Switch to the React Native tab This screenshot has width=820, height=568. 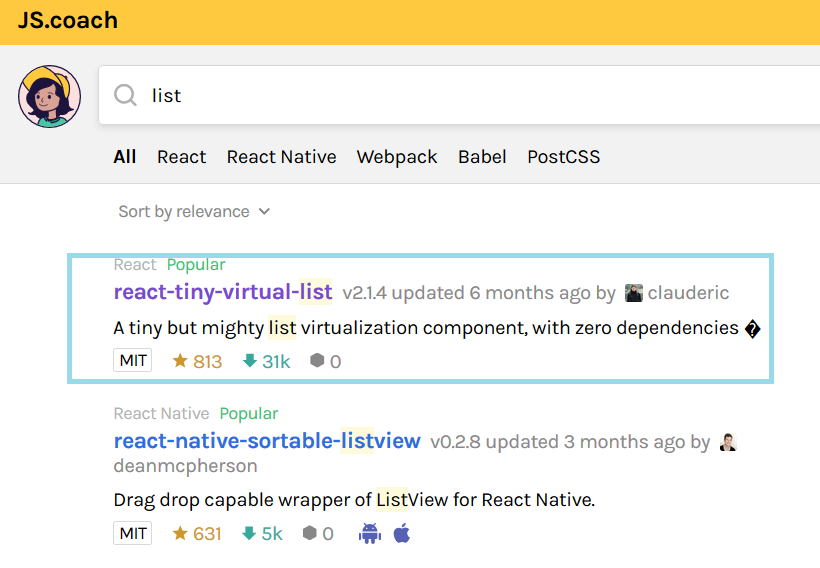tap(281, 157)
